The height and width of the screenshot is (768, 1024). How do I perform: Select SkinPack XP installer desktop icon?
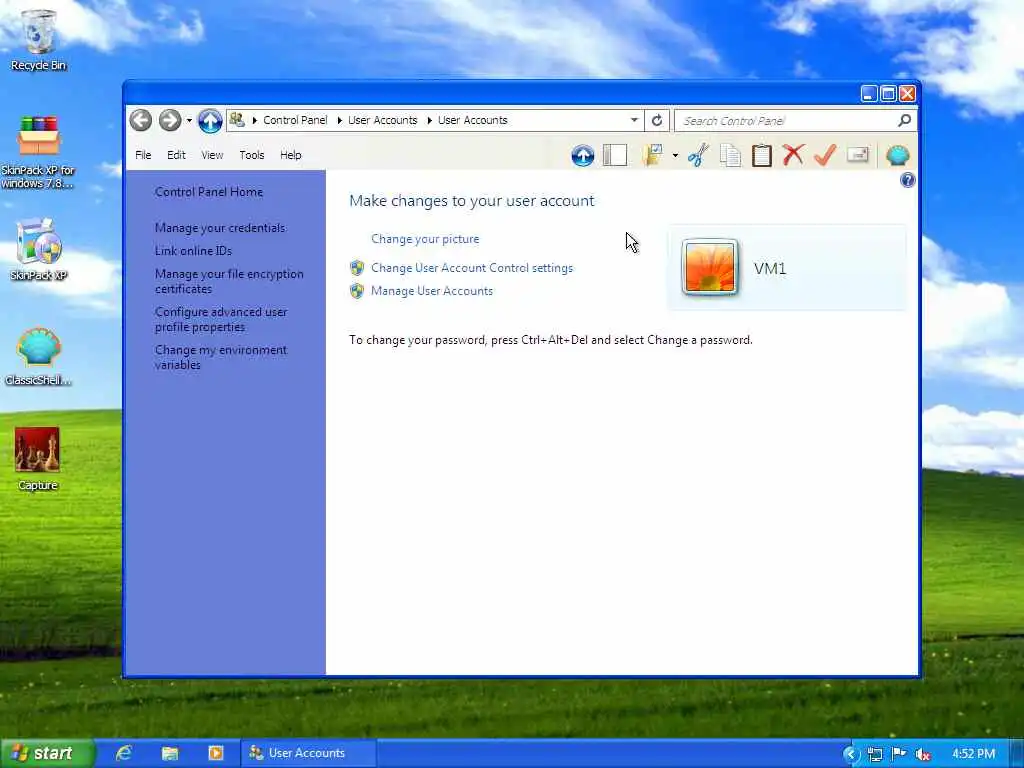click(x=39, y=249)
